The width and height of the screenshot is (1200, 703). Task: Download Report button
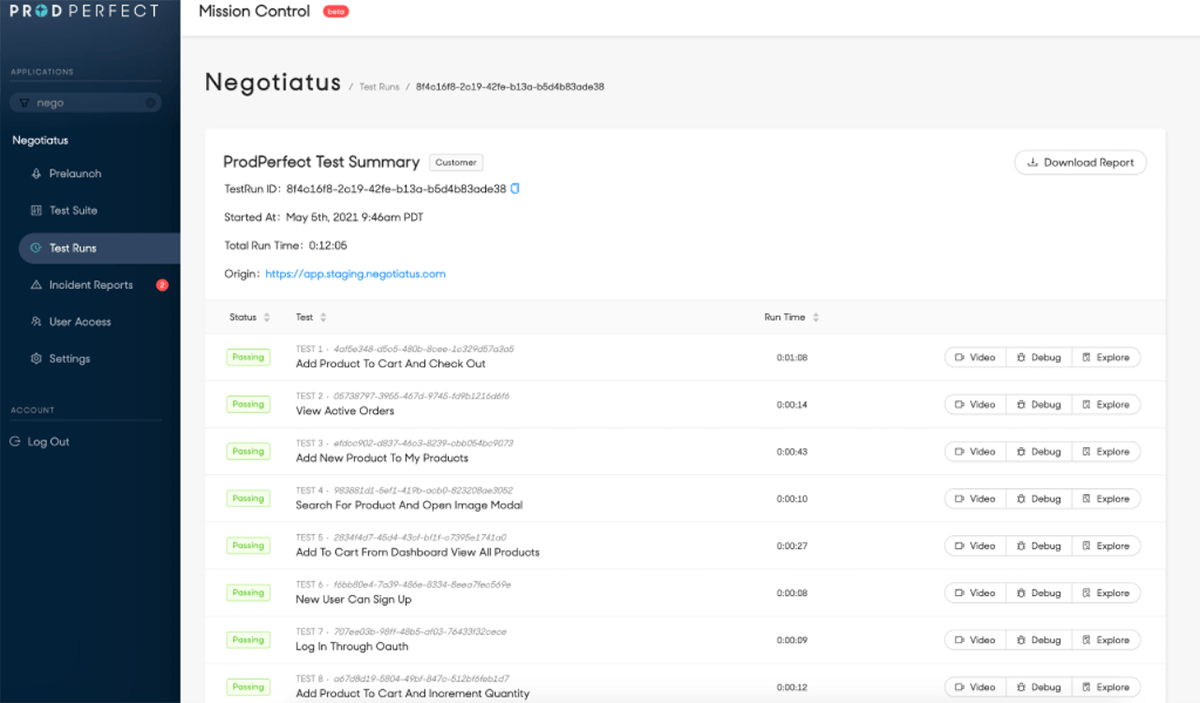1080,162
